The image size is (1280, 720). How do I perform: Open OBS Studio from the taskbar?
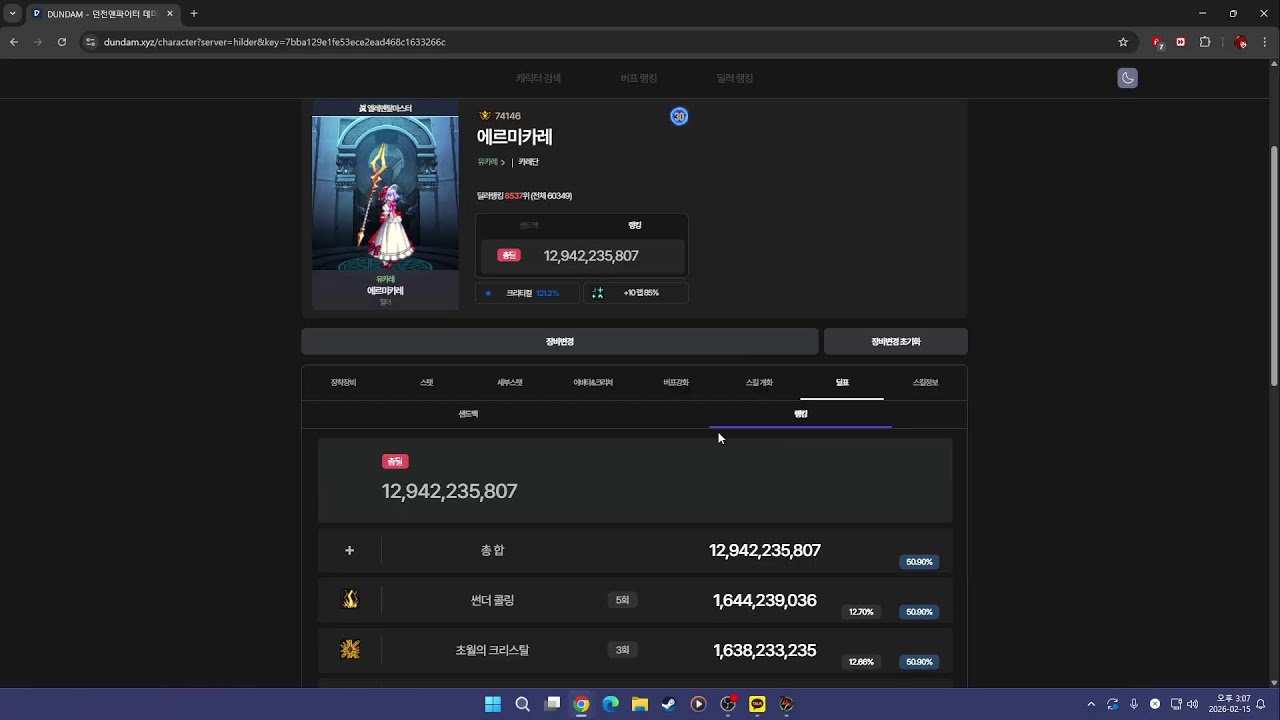[x=728, y=704]
